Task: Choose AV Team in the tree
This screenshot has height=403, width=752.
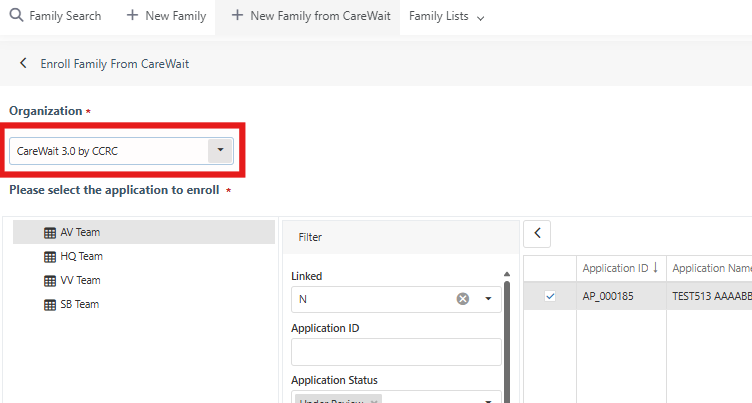Action: [x=80, y=232]
